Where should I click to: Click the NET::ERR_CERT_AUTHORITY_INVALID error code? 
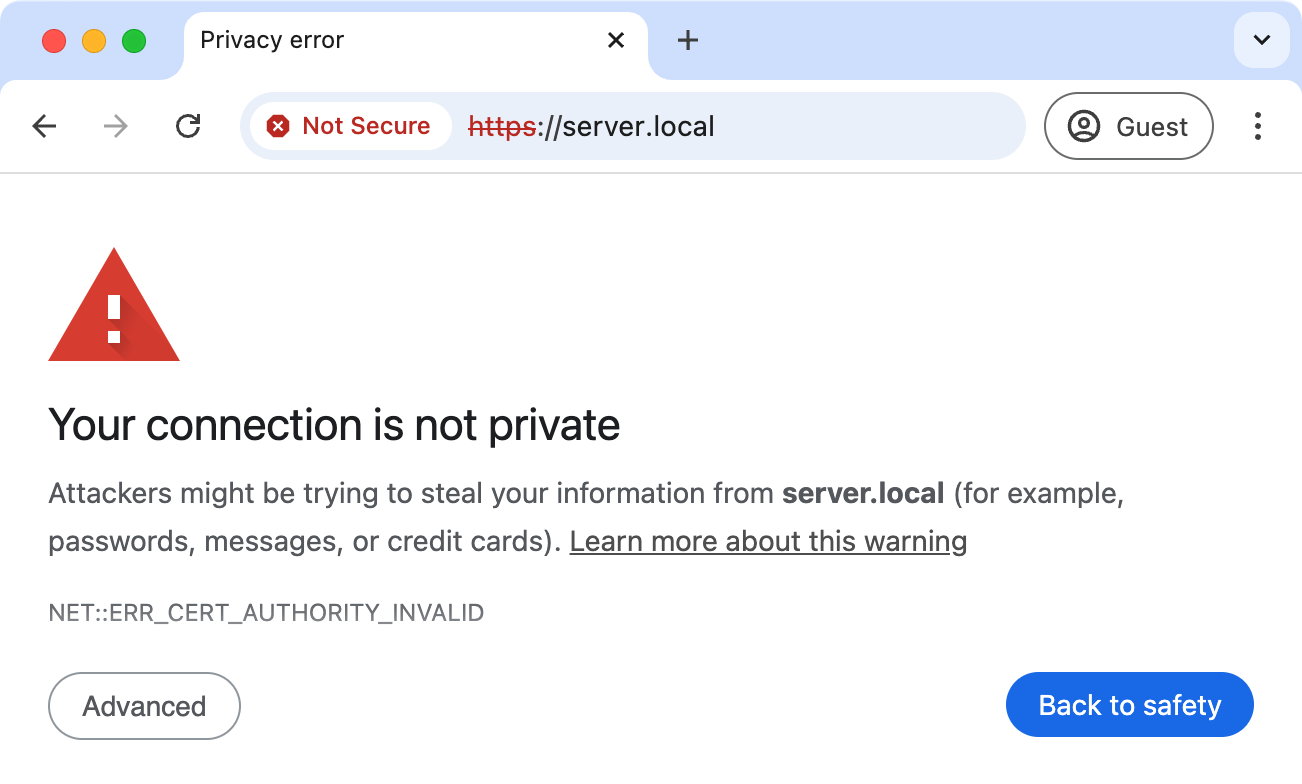point(266,612)
